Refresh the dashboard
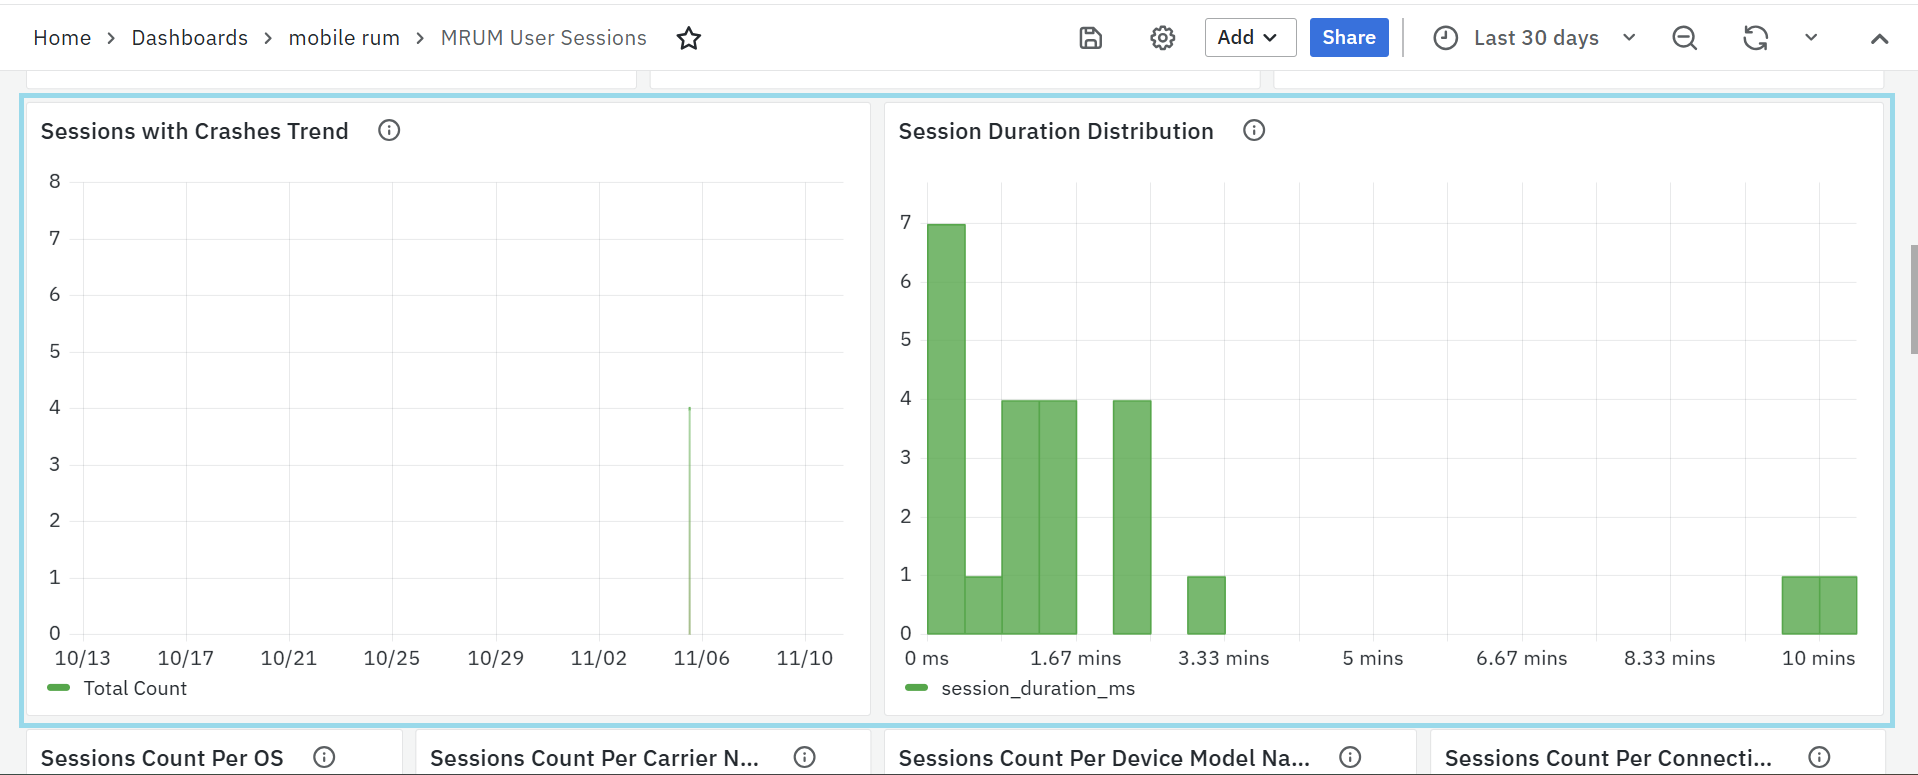Image resolution: width=1918 pixels, height=775 pixels. (1755, 38)
